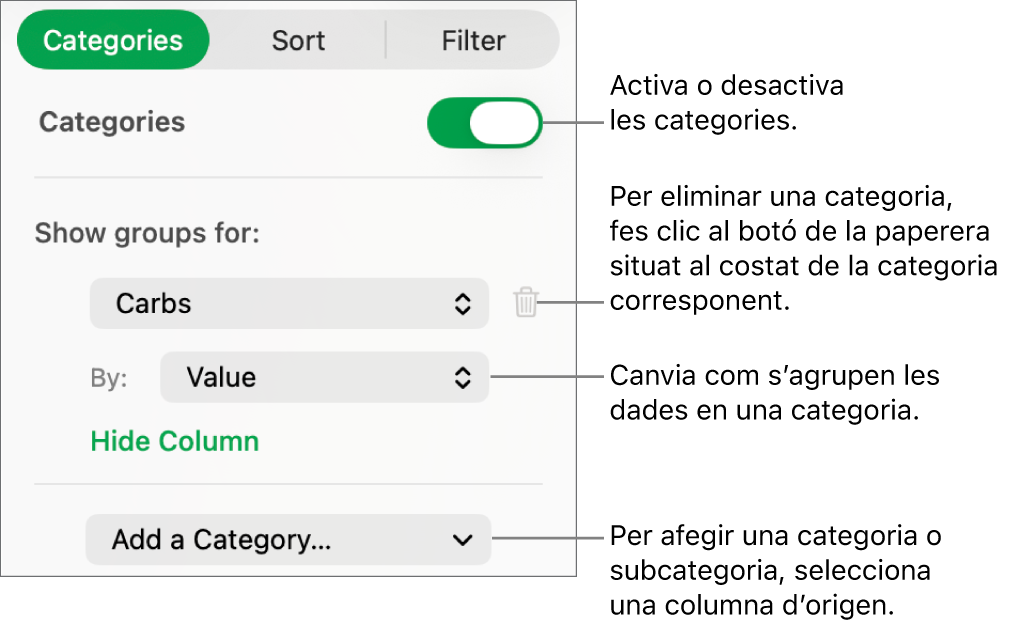Click the Hide Column link
Image resolution: width=1012 pixels, height=625 pixels.
[174, 441]
